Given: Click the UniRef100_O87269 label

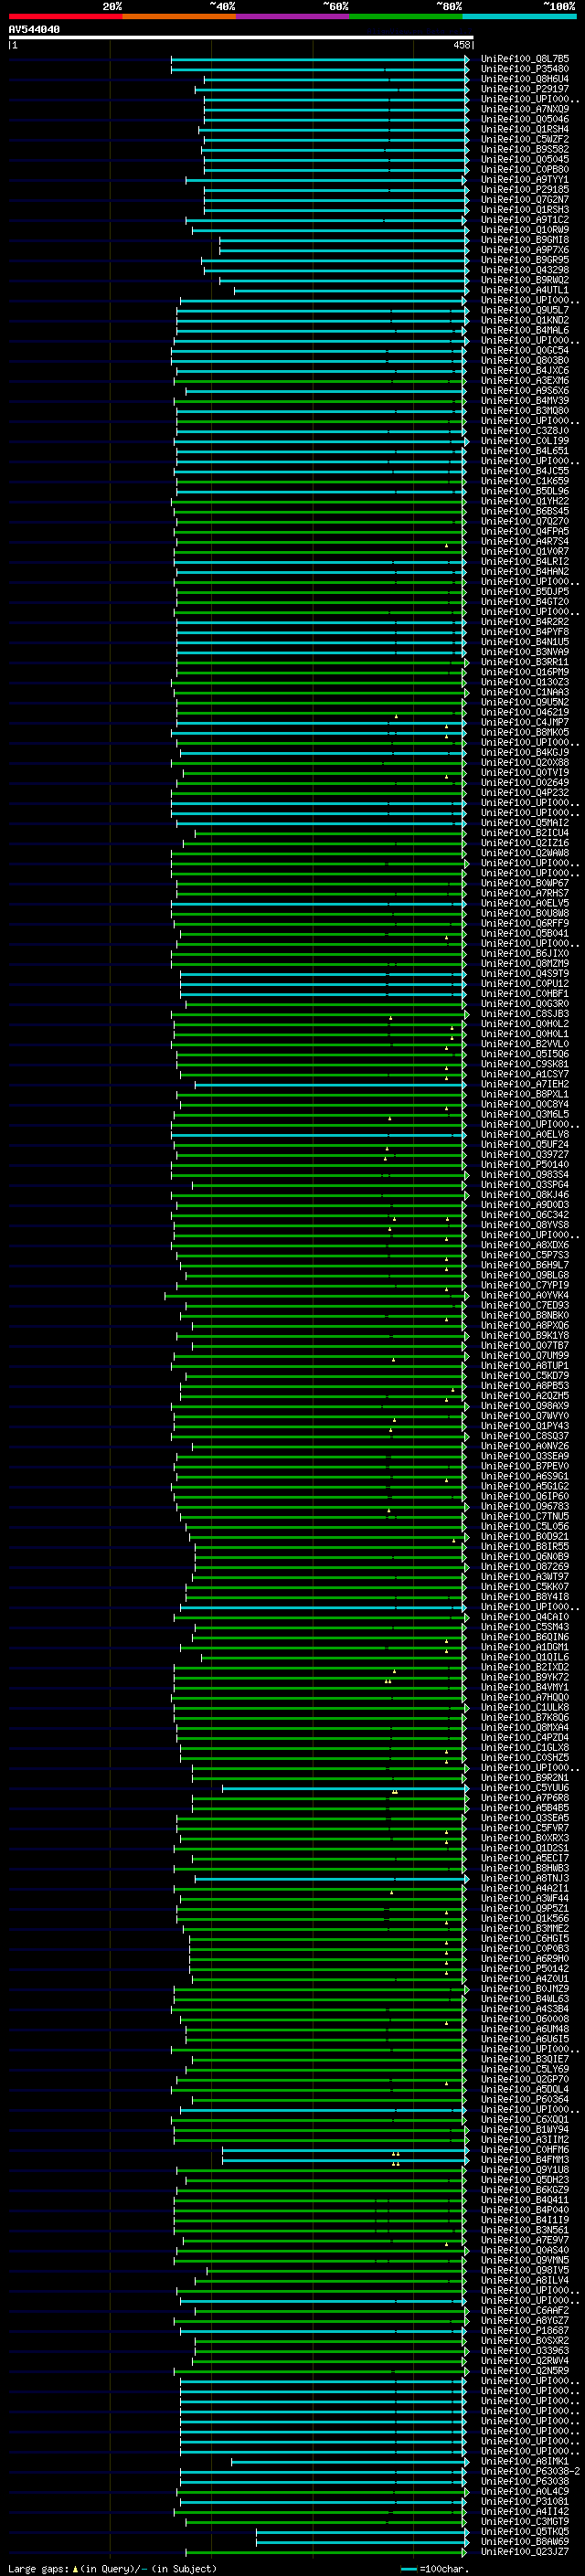Looking at the screenshot, I should [x=525, y=1567].
